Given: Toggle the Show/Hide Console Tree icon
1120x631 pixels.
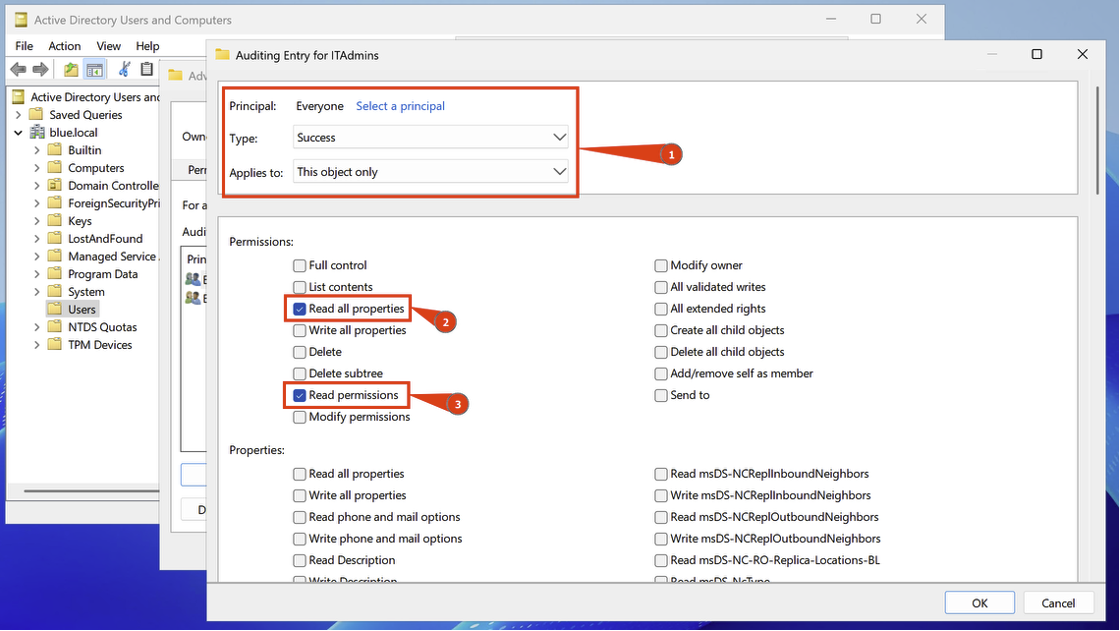Looking at the screenshot, I should [x=95, y=69].
